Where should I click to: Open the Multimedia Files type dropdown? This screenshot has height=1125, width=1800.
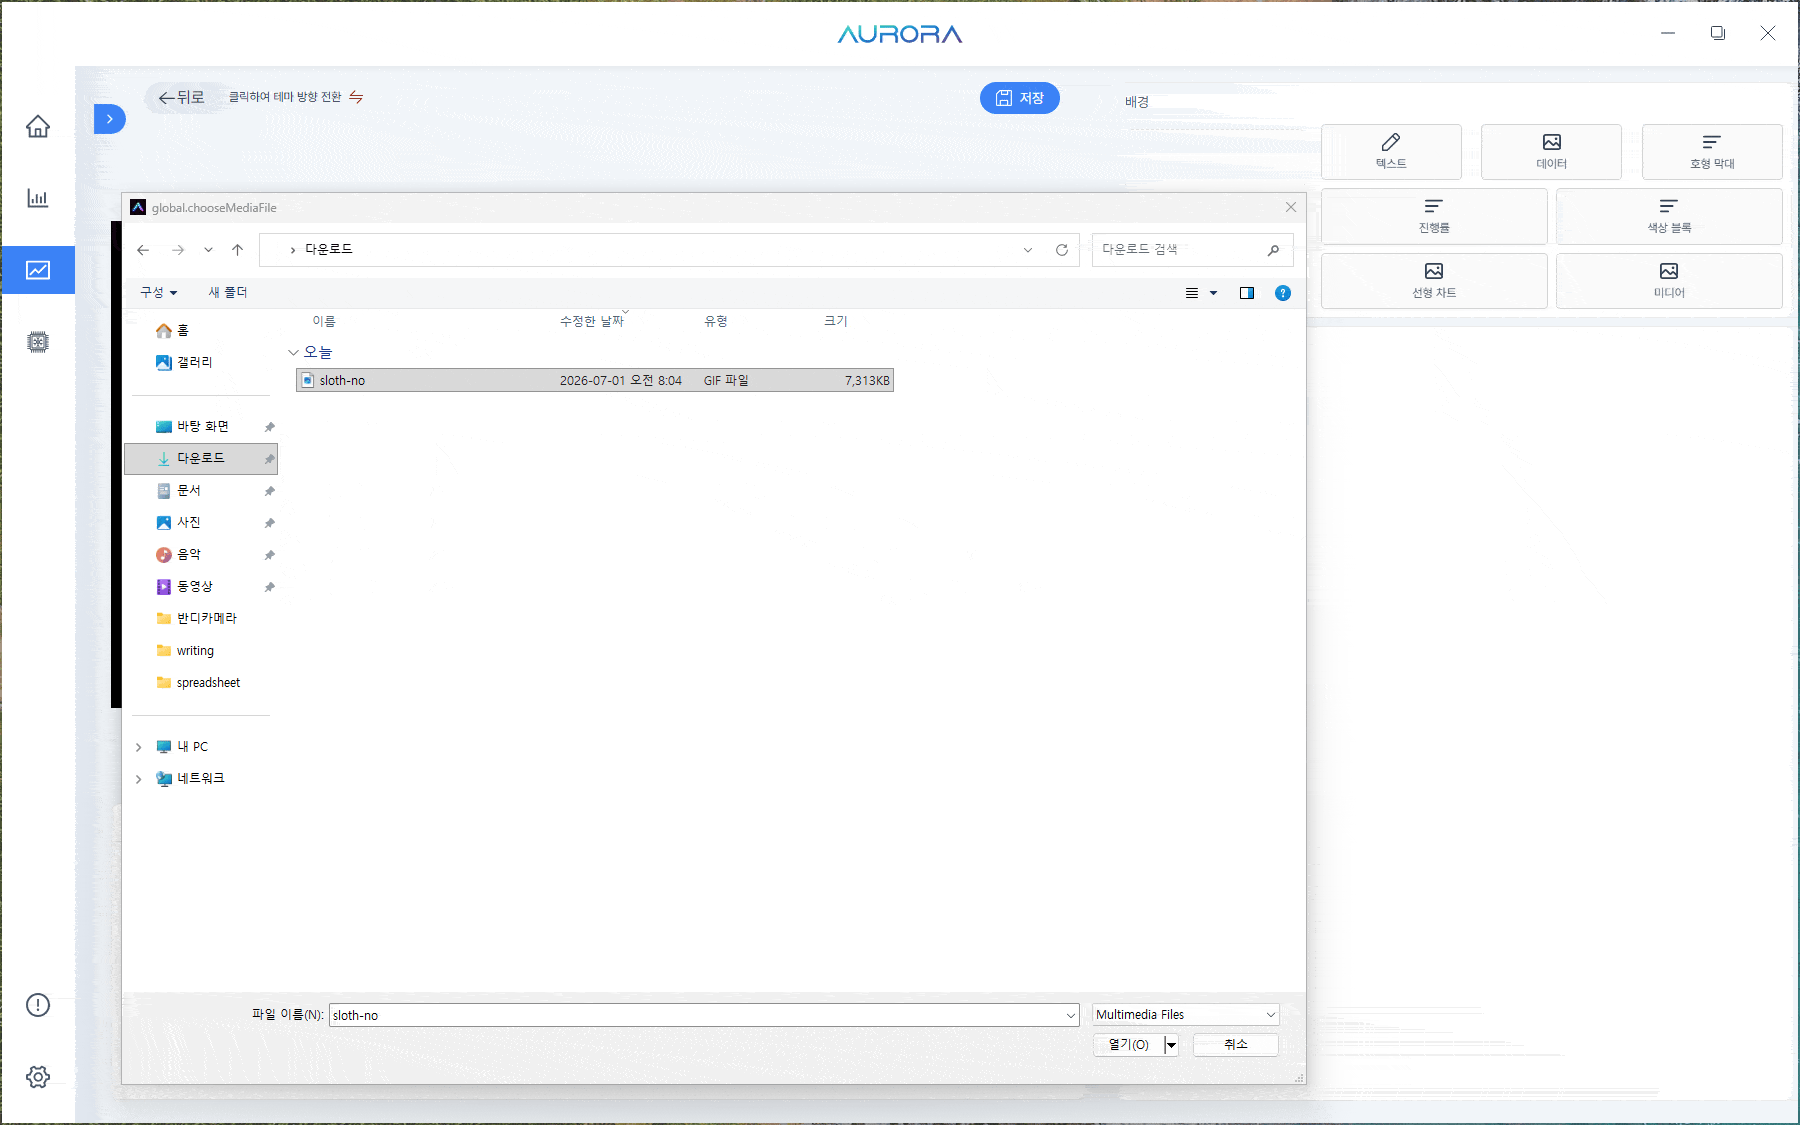(1186, 1015)
